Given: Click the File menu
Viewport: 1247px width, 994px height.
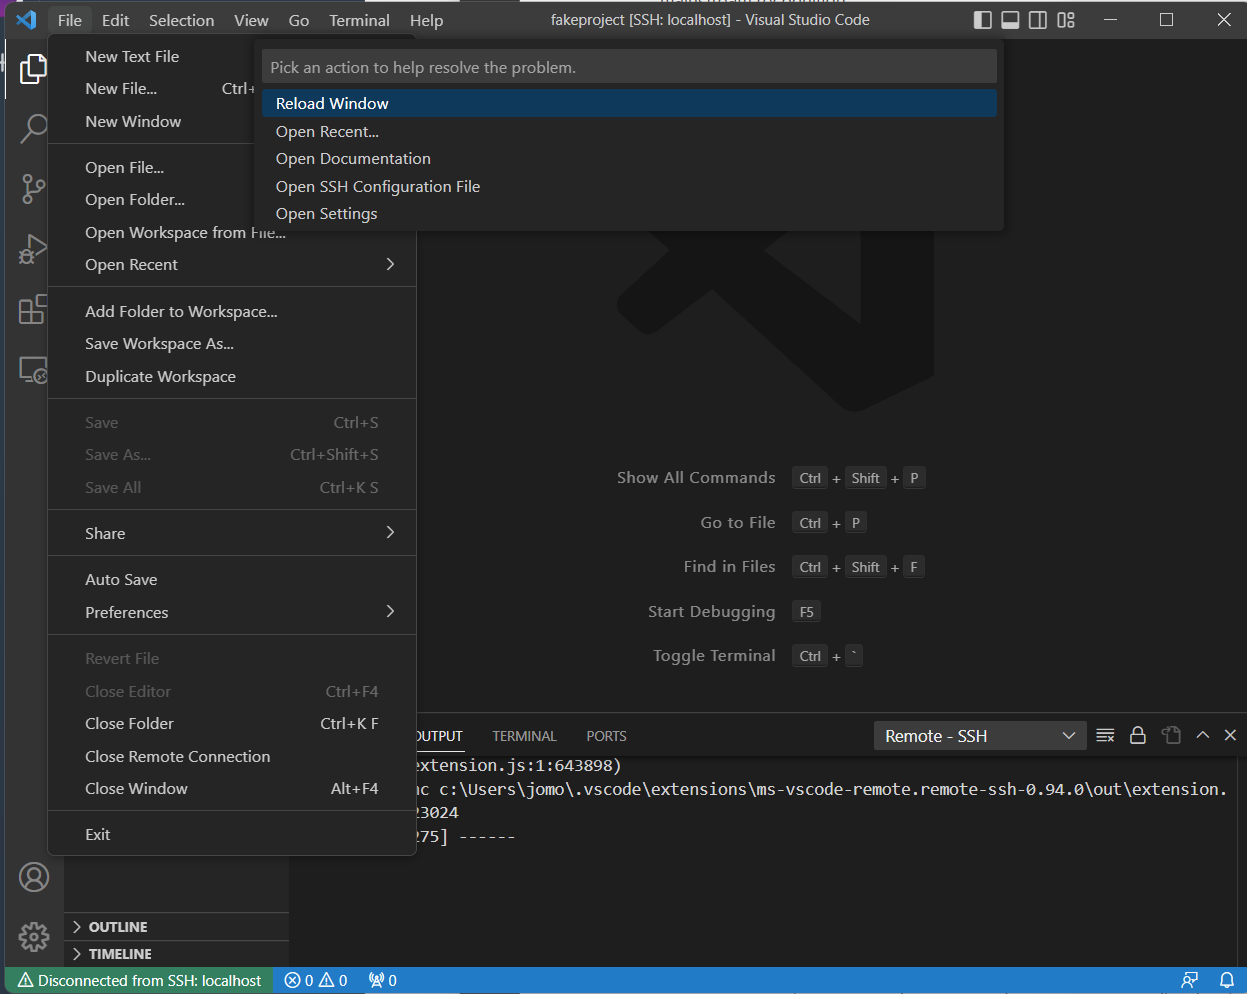Looking at the screenshot, I should coord(70,20).
